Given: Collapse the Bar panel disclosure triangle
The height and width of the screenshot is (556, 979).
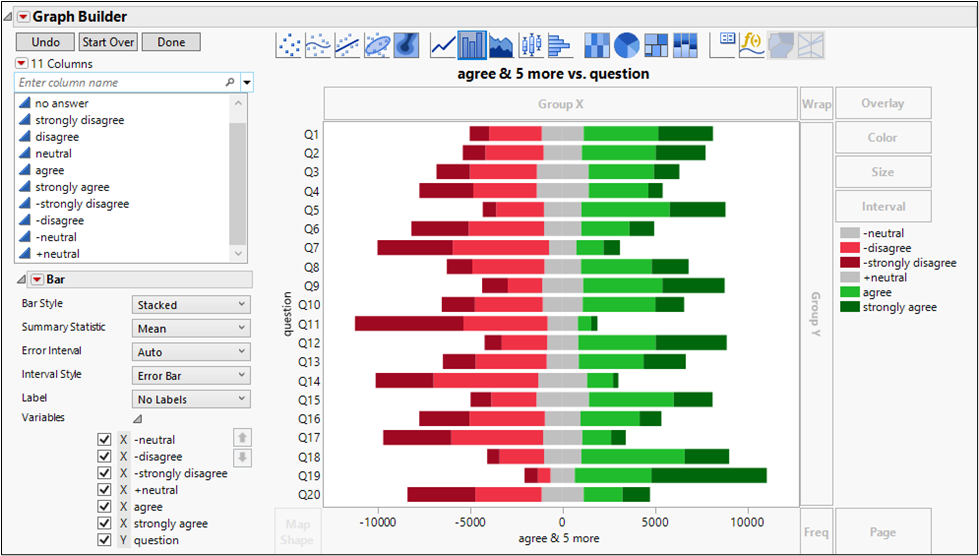Looking at the screenshot, I should tap(21, 280).
